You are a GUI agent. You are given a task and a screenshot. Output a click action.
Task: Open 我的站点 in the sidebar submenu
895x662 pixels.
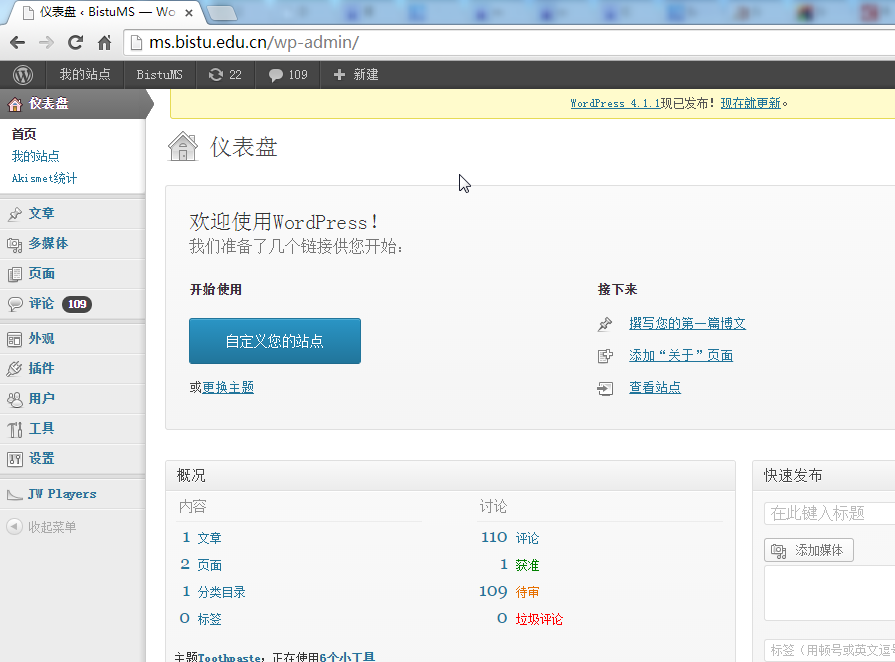pyautogui.click(x=35, y=156)
